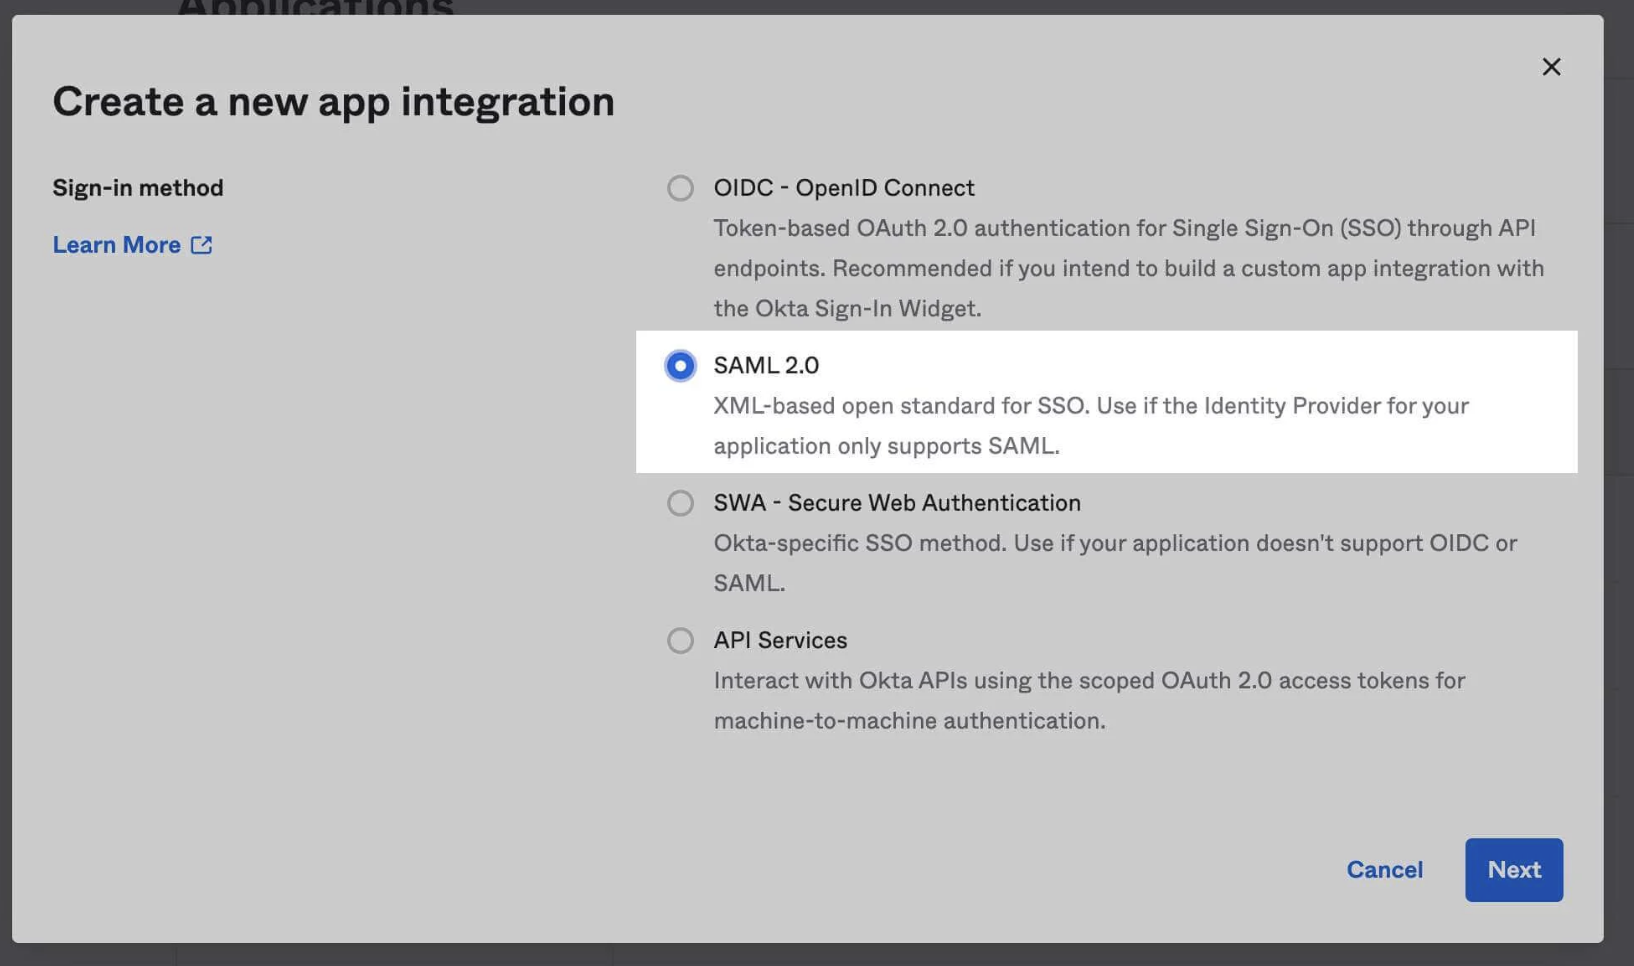Image resolution: width=1634 pixels, height=966 pixels.
Task: Click the 'Token-based OAuth 2.0 authentication' description
Action: pyautogui.click(x=1129, y=268)
